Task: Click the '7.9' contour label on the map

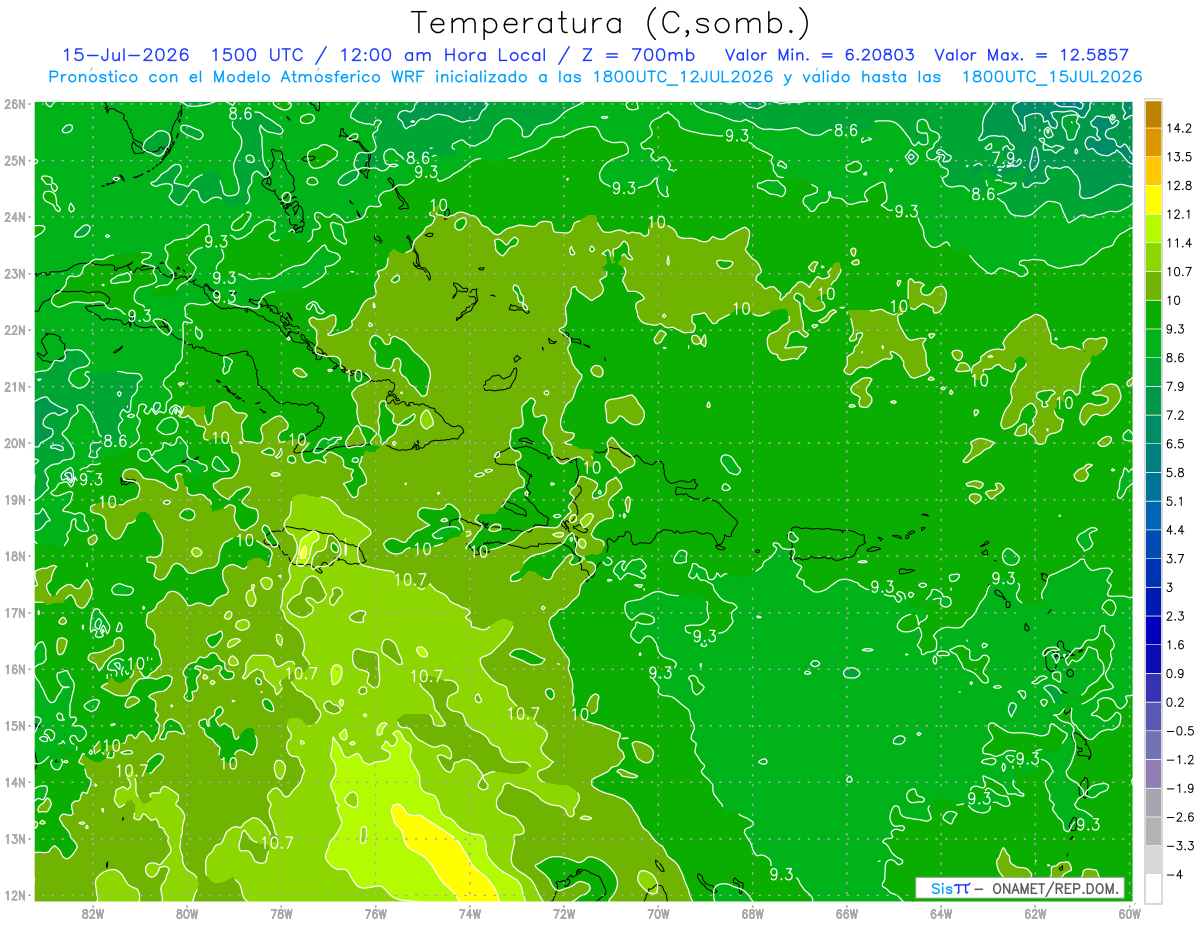Action: coord(1004,159)
